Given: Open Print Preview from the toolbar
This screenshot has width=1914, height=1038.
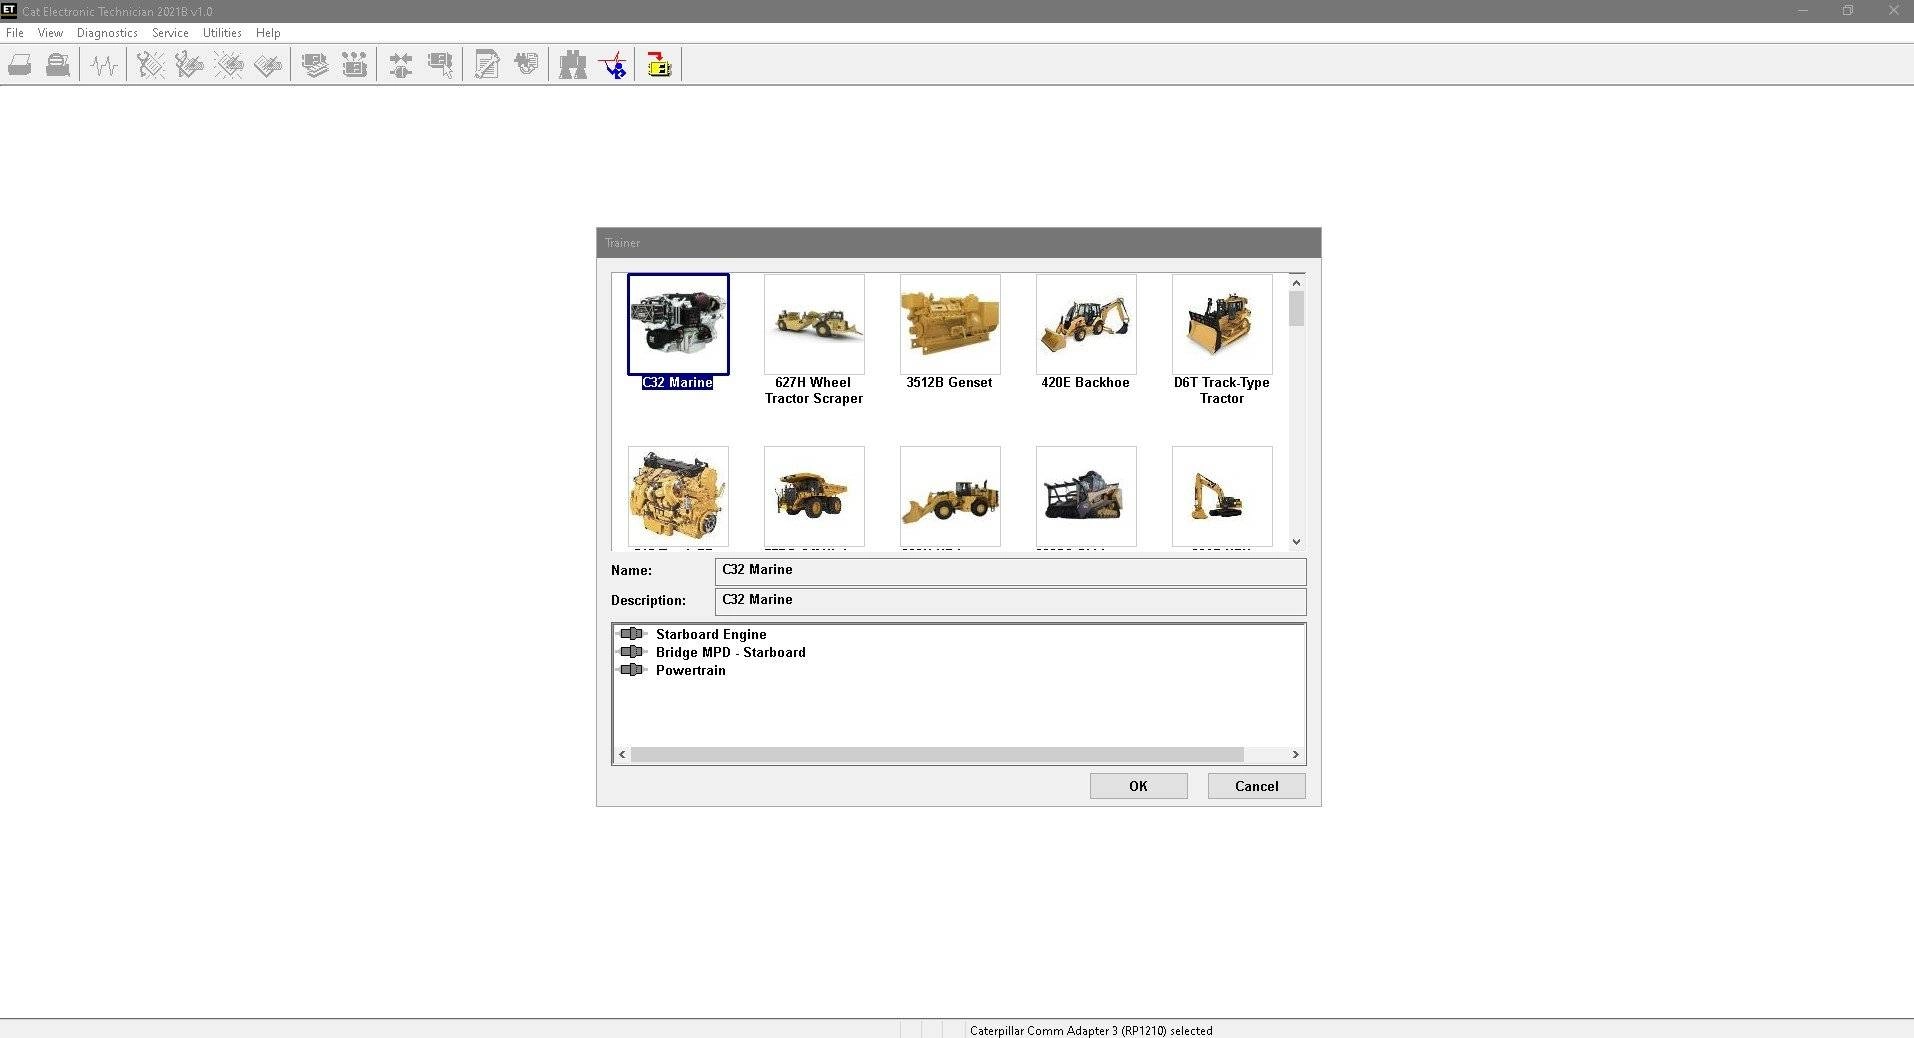Looking at the screenshot, I should [58, 66].
